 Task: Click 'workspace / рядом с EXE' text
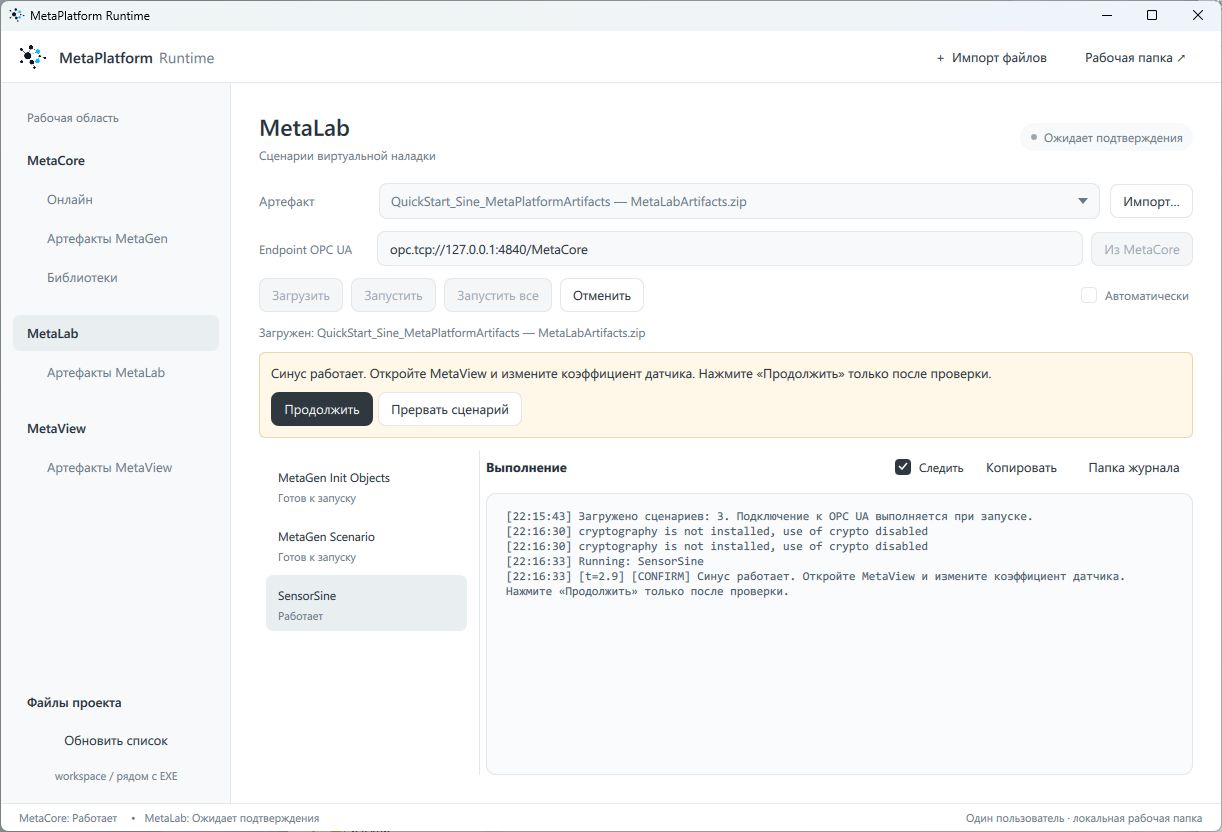[x=116, y=776]
